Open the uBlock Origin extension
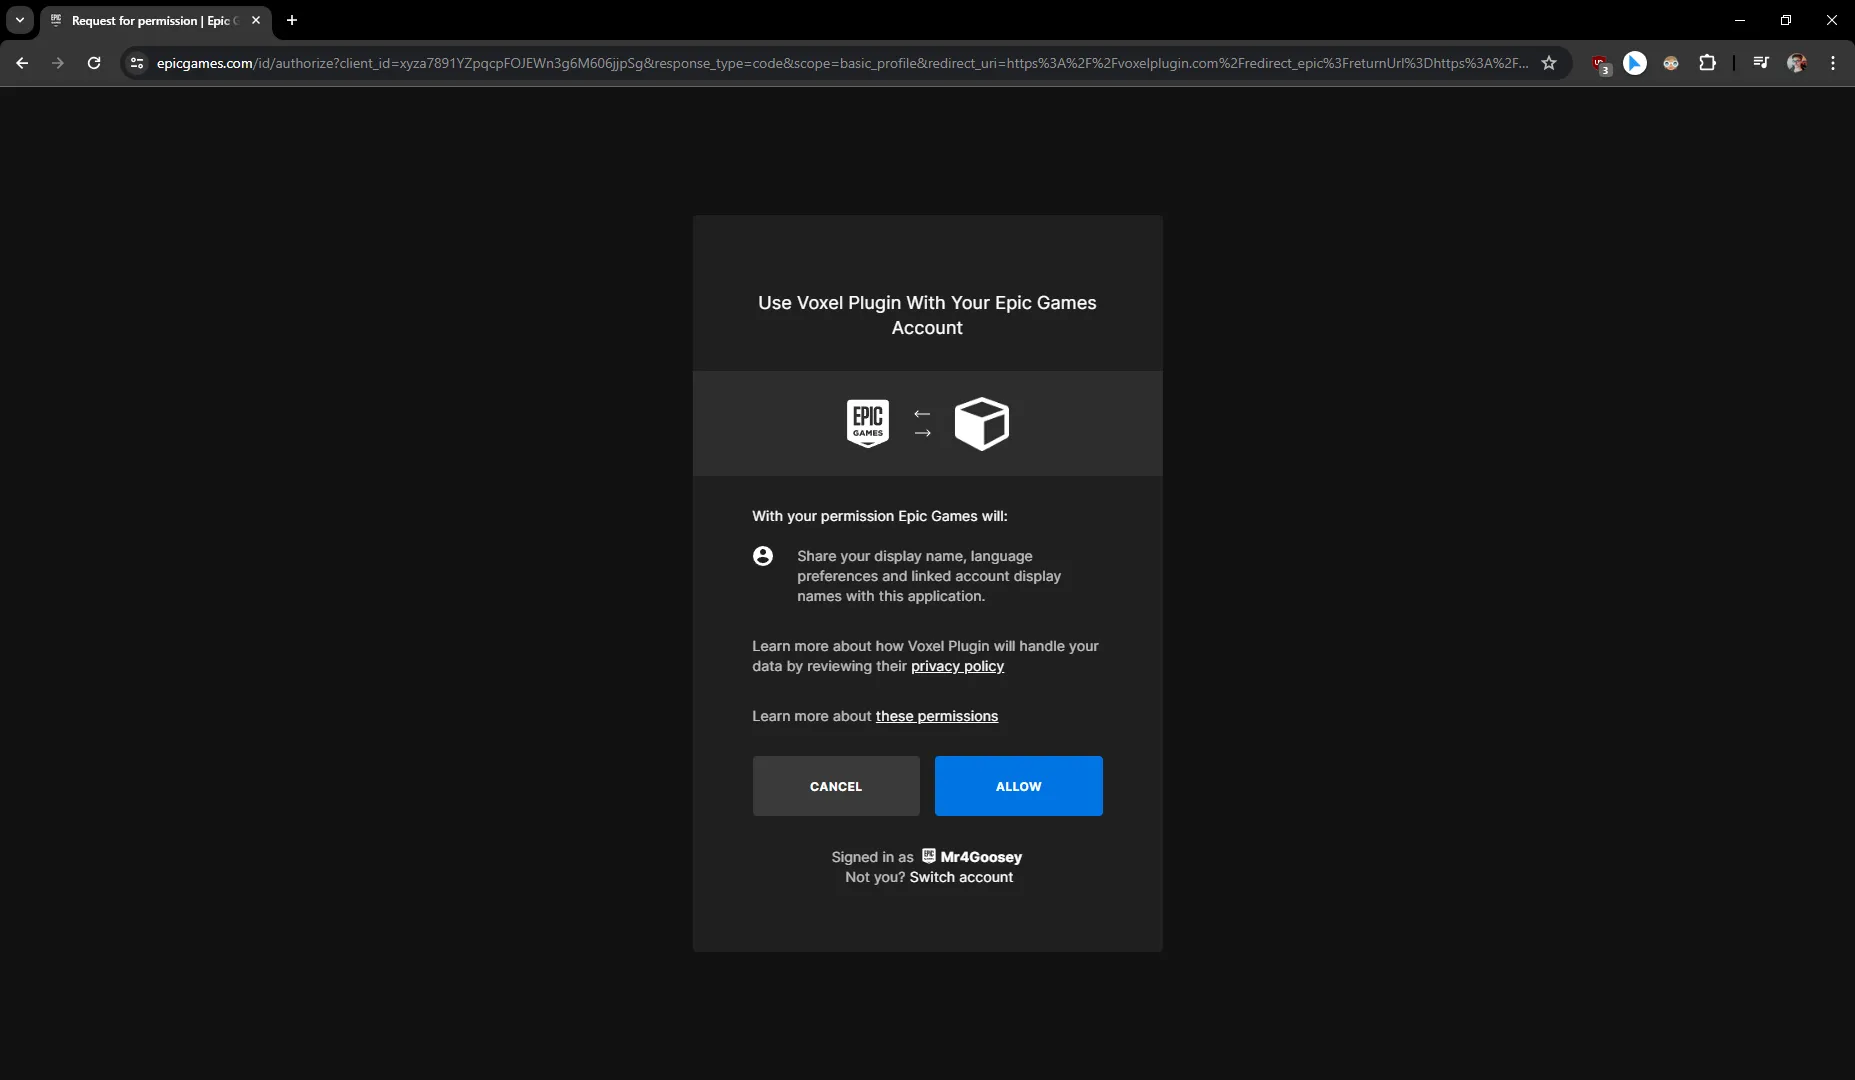Image resolution: width=1855 pixels, height=1080 pixels. [x=1600, y=64]
